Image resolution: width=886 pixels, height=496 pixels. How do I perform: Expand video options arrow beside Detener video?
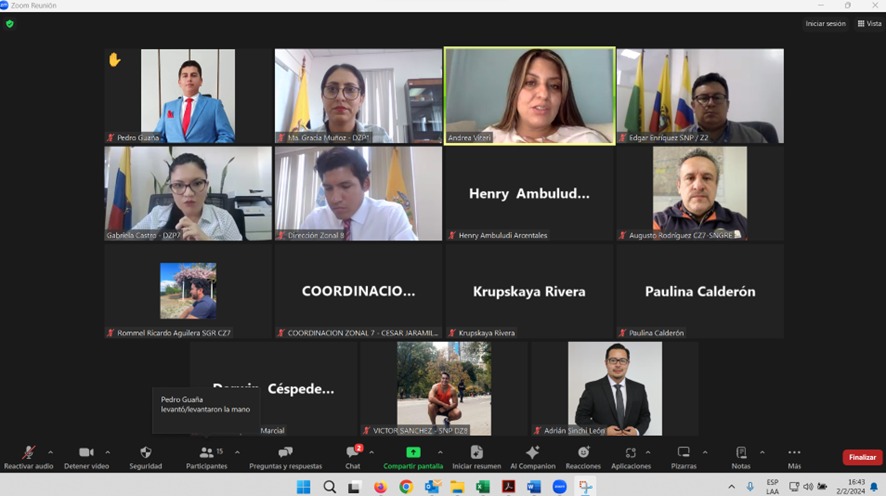(108, 452)
